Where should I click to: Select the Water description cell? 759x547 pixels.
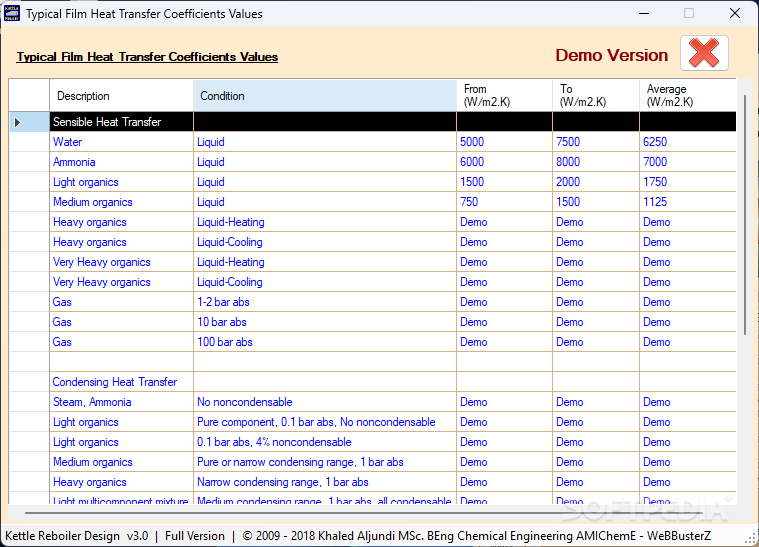click(x=121, y=142)
